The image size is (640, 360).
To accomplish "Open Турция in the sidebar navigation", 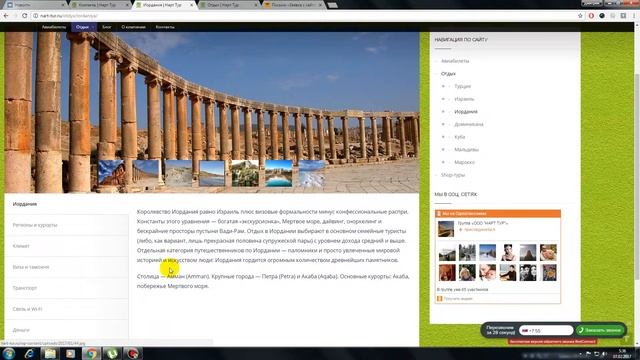I will tap(462, 86).
